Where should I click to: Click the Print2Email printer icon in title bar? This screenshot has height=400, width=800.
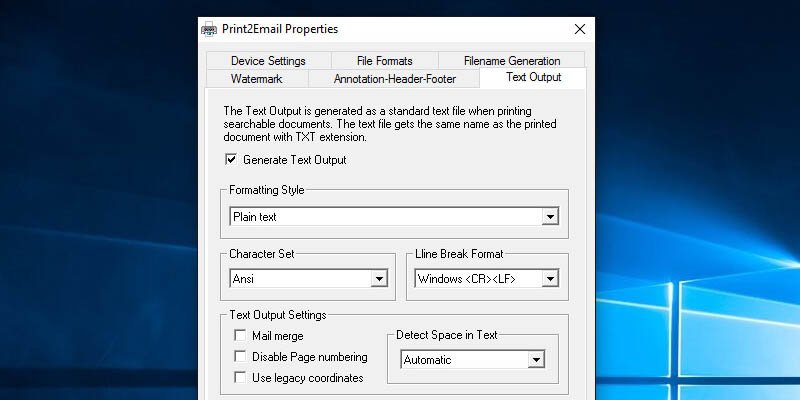click(x=210, y=29)
